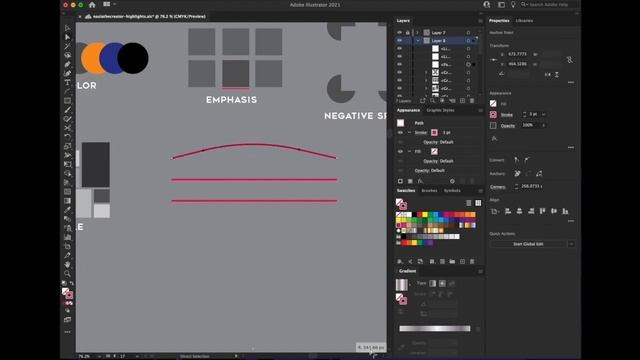Select the Zoom magnifier tool
The width and height of the screenshot is (640, 360).
tap(67, 273)
